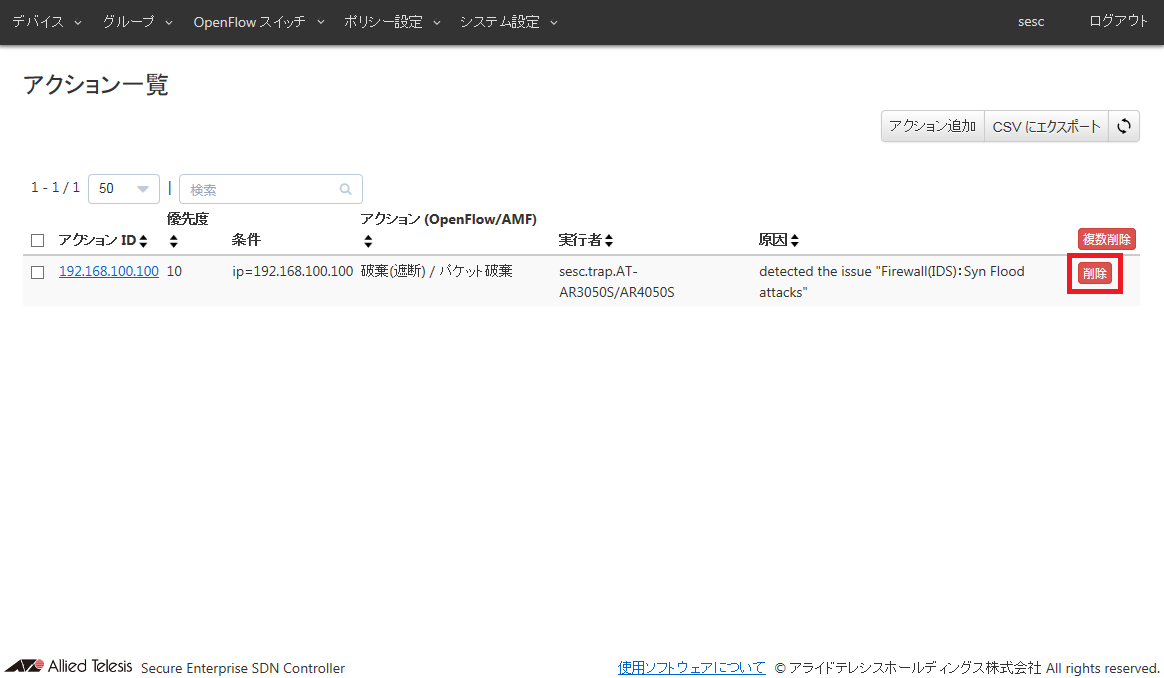Sort by 原因 column arrows
1164x678 pixels.
coord(795,241)
